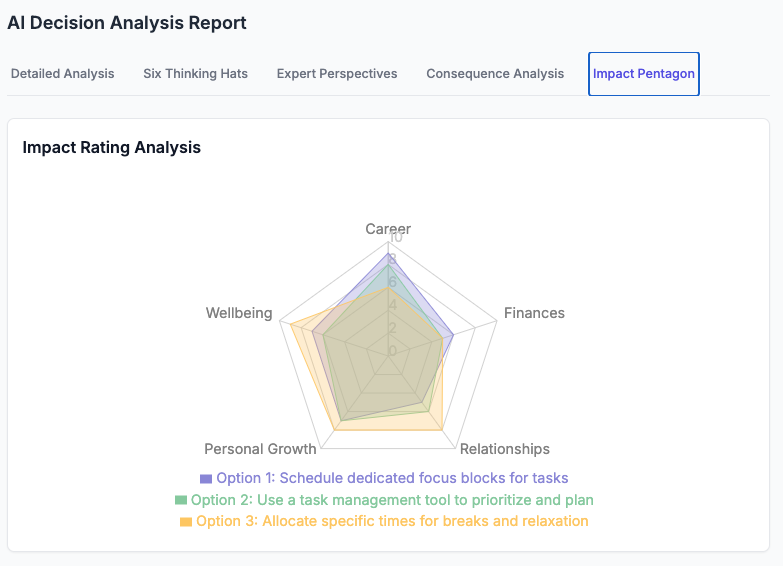Click the AI Decision Analysis Report title

127,23
